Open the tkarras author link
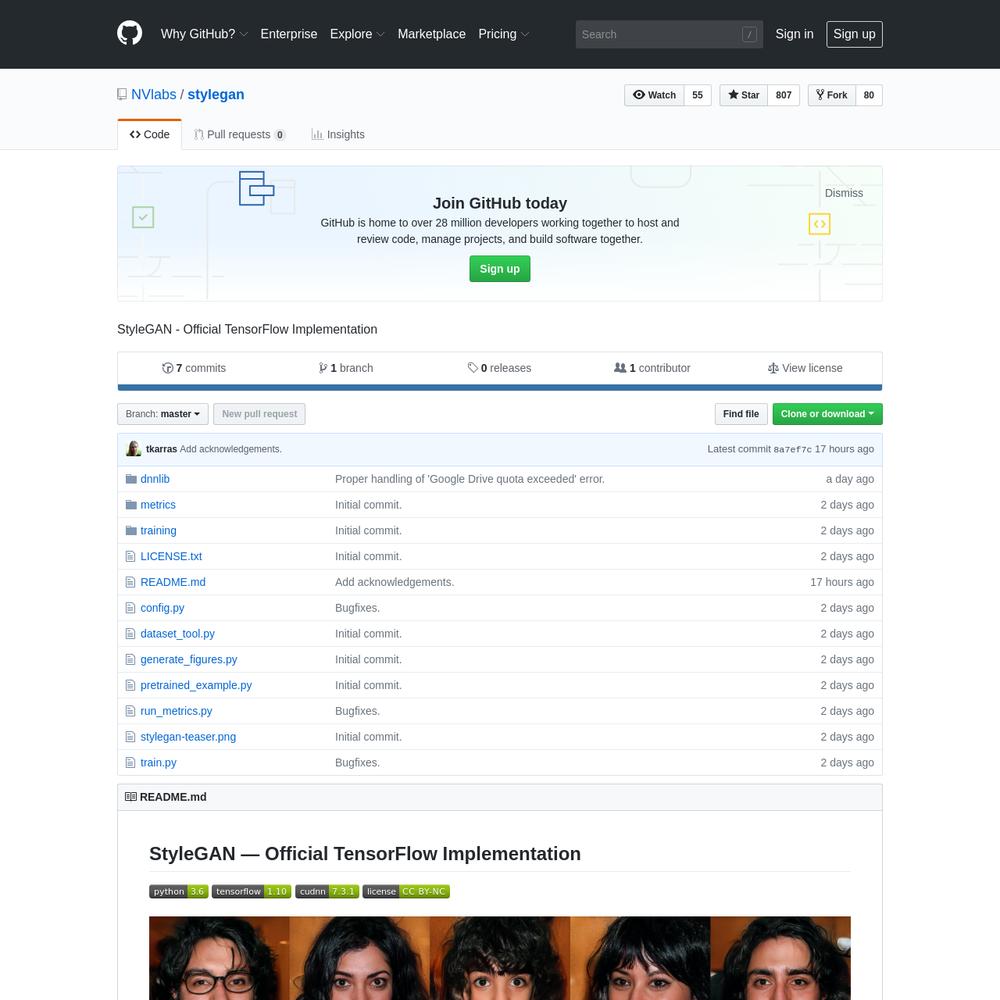Viewport: 1000px width, 1000px height. coord(161,449)
